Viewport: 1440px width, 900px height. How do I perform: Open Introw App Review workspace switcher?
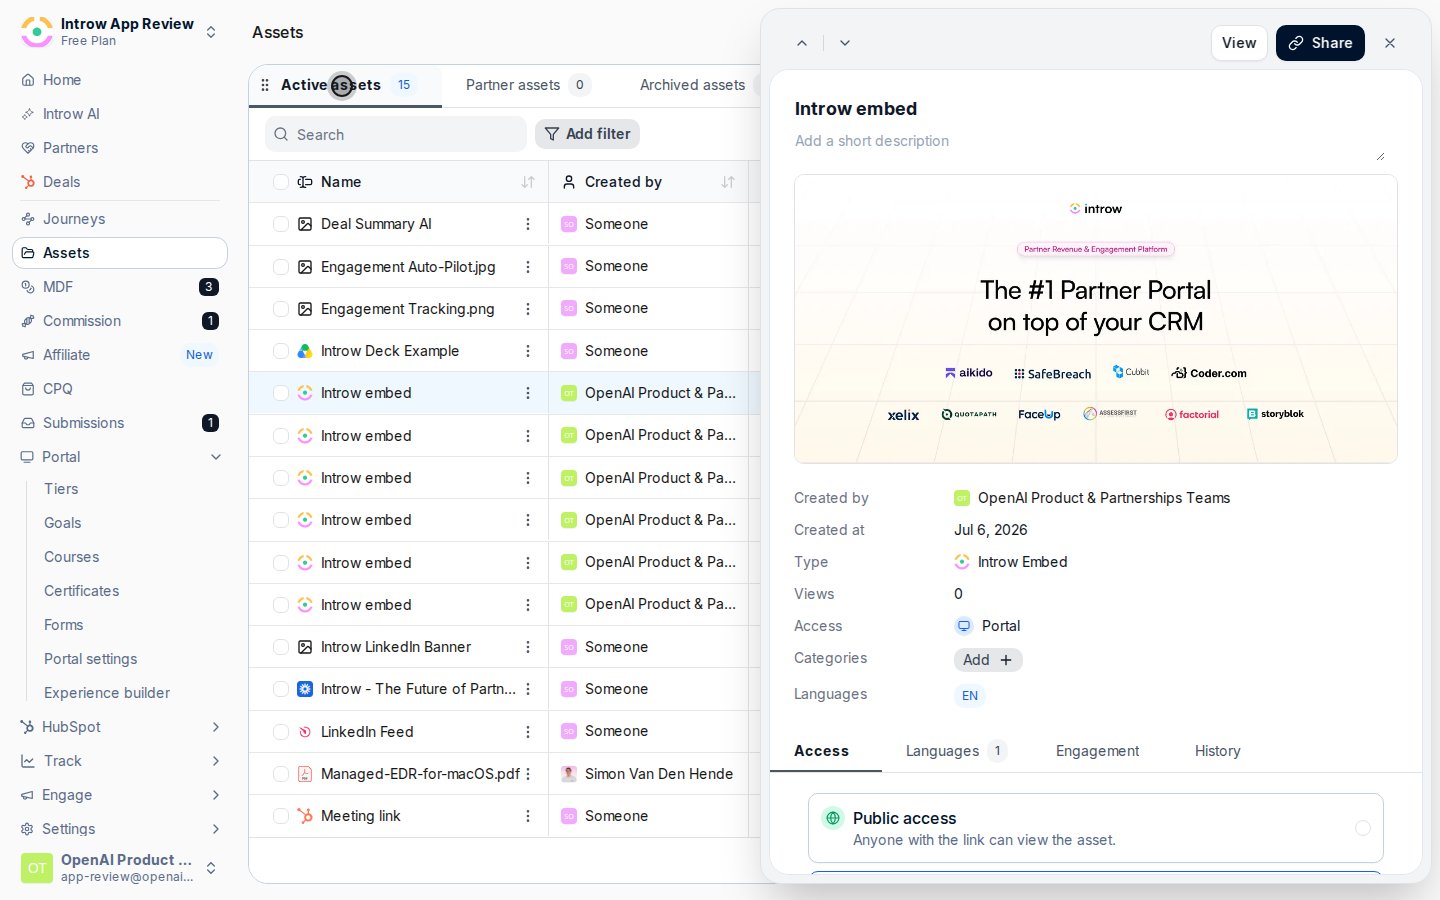coord(120,32)
